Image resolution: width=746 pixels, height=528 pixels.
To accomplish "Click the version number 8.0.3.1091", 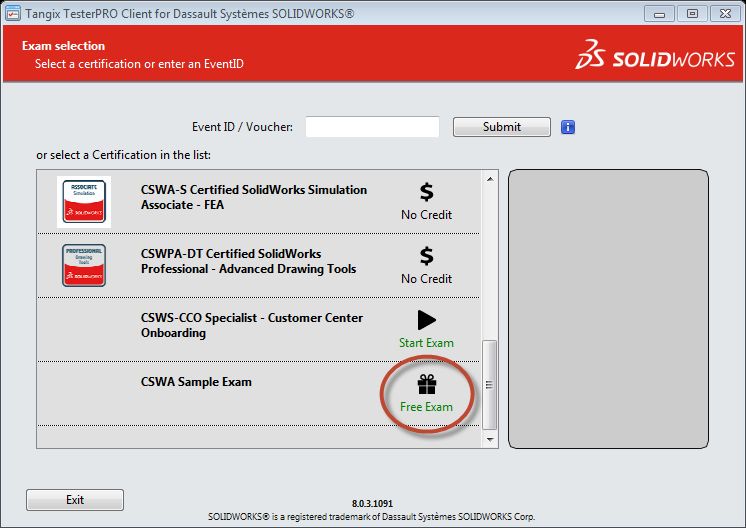I will click(x=373, y=503).
